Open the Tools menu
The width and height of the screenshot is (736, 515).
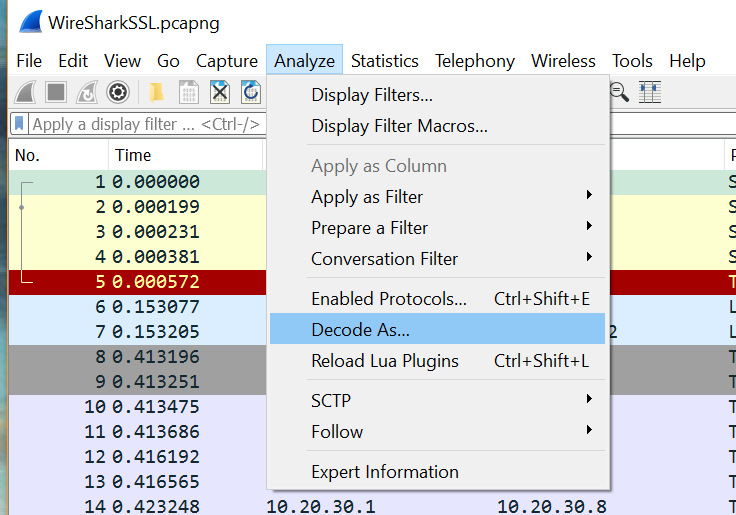pyautogui.click(x=632, y=61)
